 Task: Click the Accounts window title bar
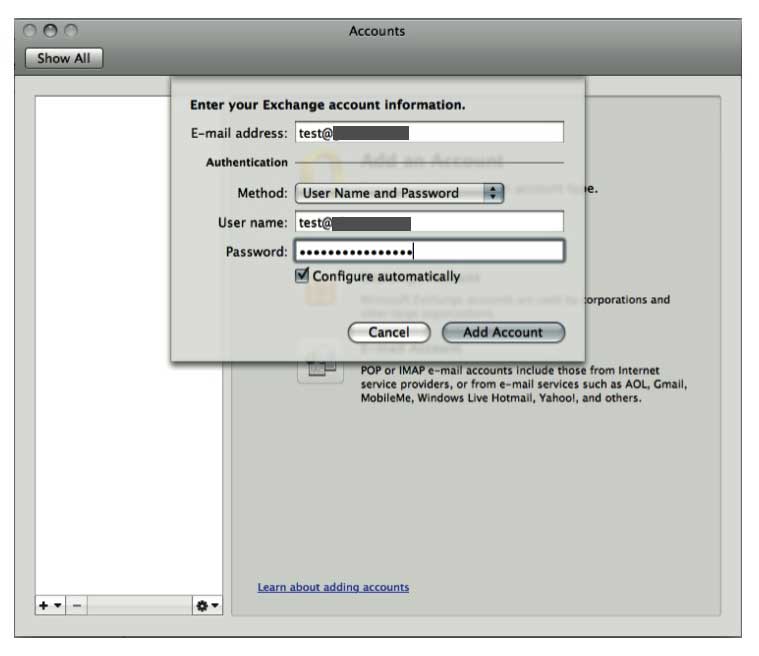click(x=377, y=31)
